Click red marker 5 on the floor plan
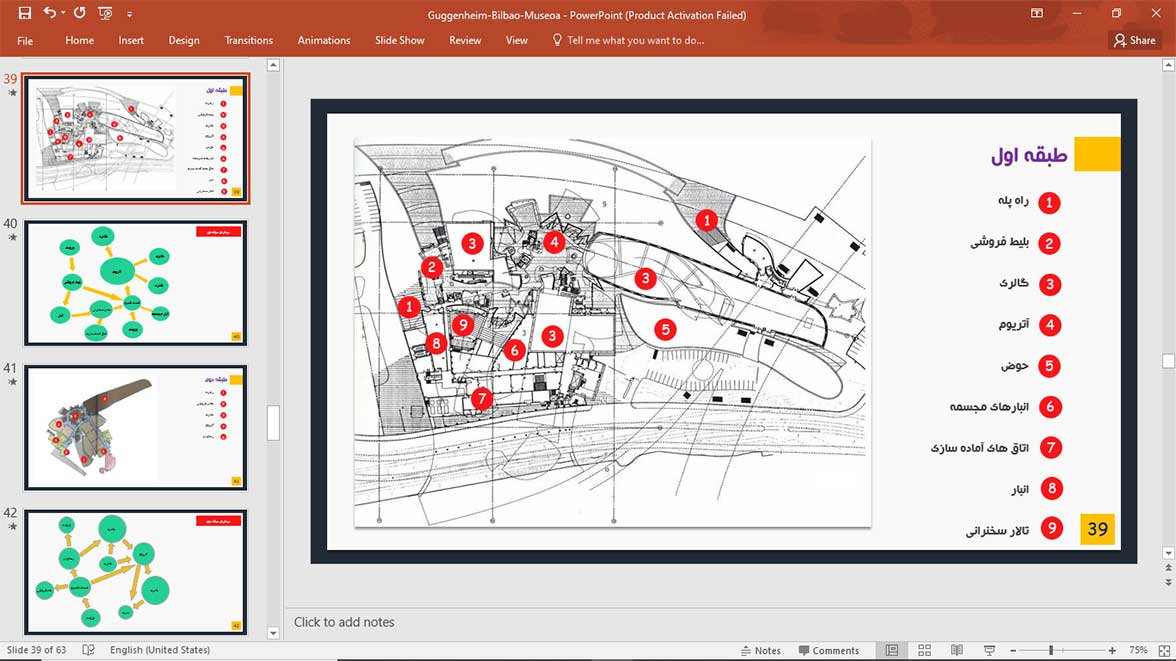Screen dimensions: 1176x661 (664, 329)
